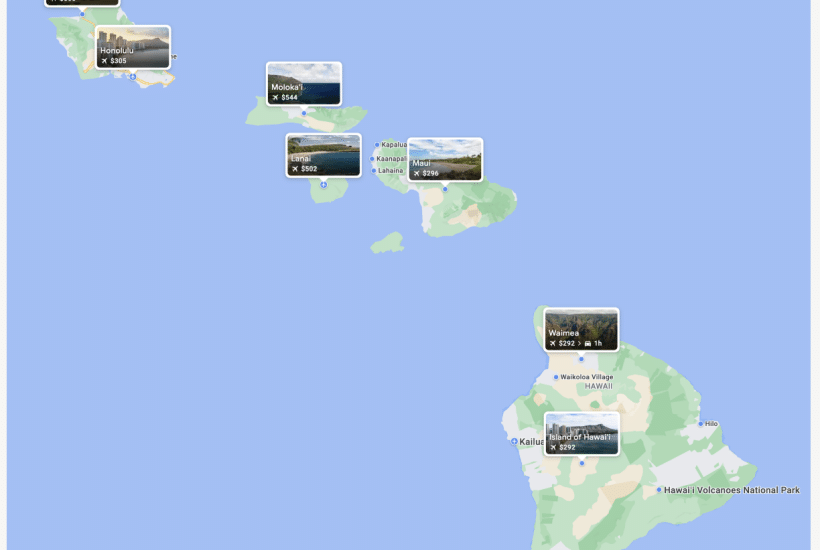Click the Waikoloa Village marker dot
This screenshot has height=550, width=820.
tap(556, 377)
